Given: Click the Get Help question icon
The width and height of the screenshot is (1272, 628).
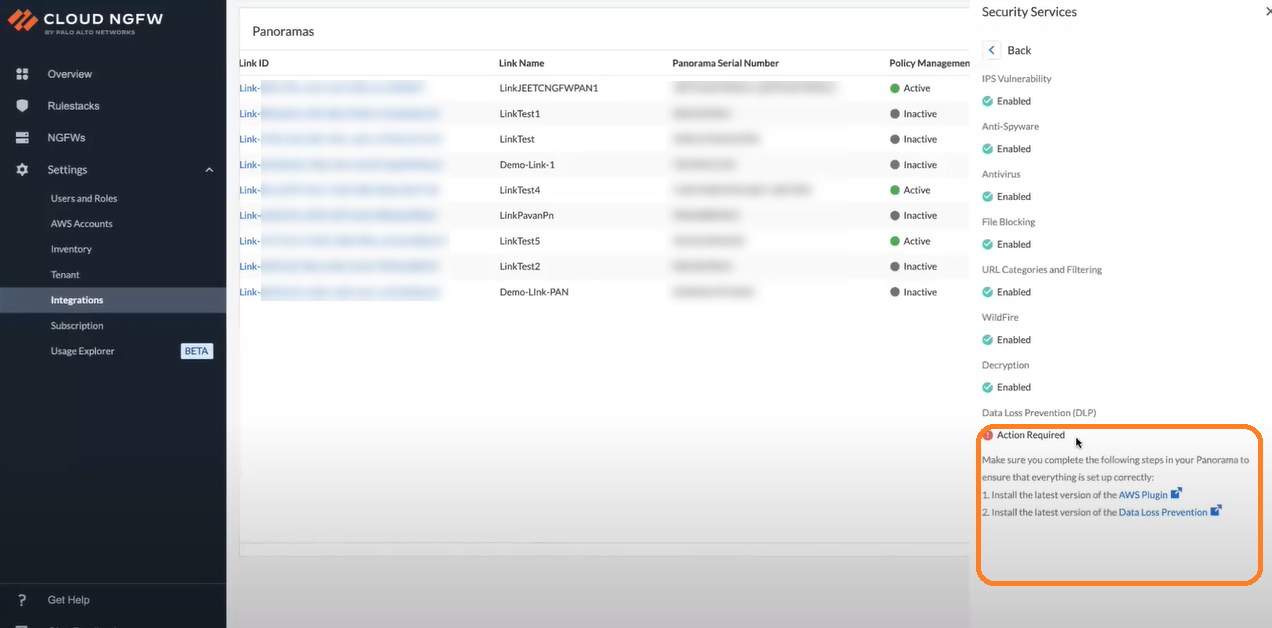Looking at the screenshot, I should 22,600.
